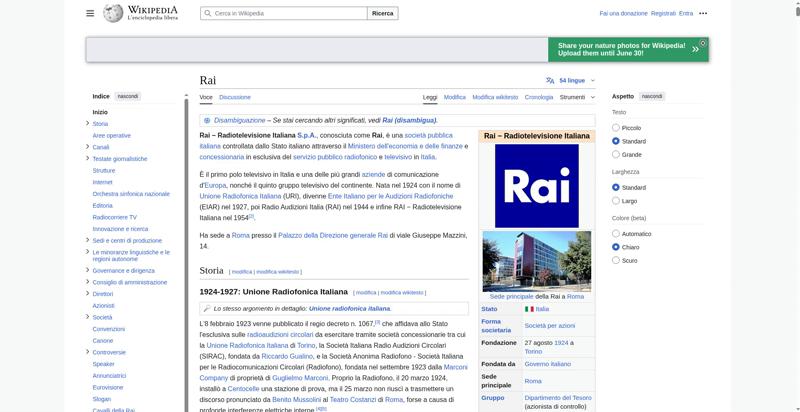The width and height of the screenshot is (800, 412).
Task: Click Benito Mussolini link
Action: (x=296, y=399)
